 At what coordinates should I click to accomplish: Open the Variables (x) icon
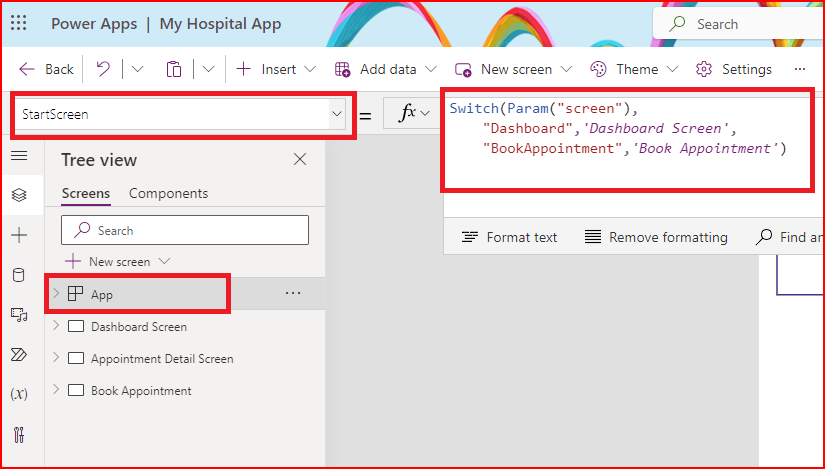click(x=19, y=394)
